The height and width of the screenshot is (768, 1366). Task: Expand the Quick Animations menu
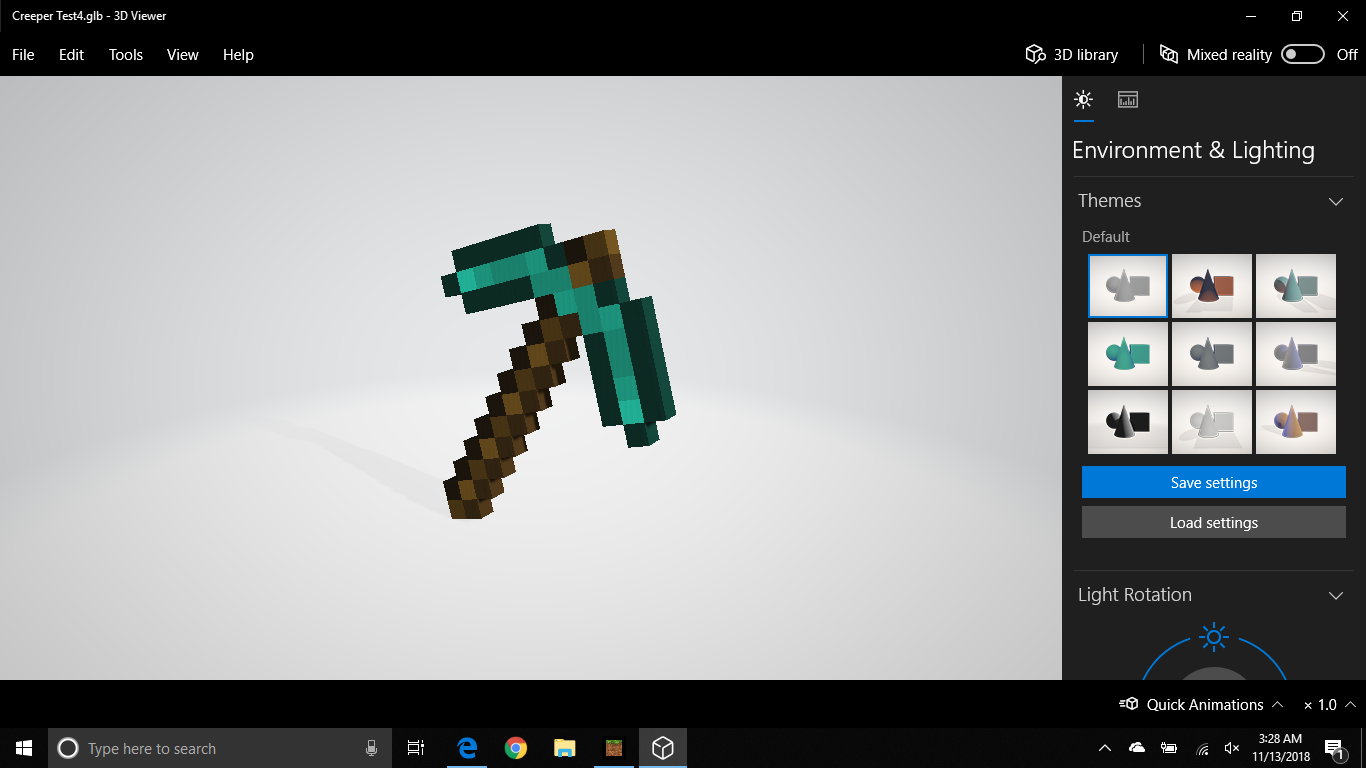(x=1201, y=704)
